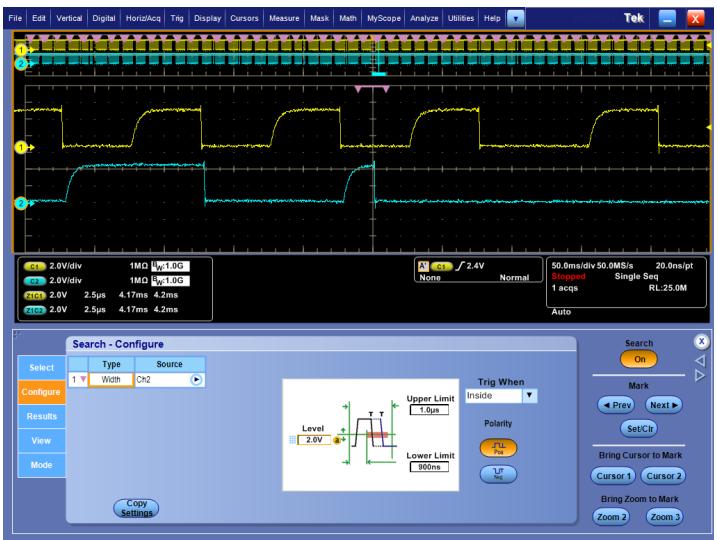Open the Cursors menu
The image size is (717, 540).
(244, 18)
